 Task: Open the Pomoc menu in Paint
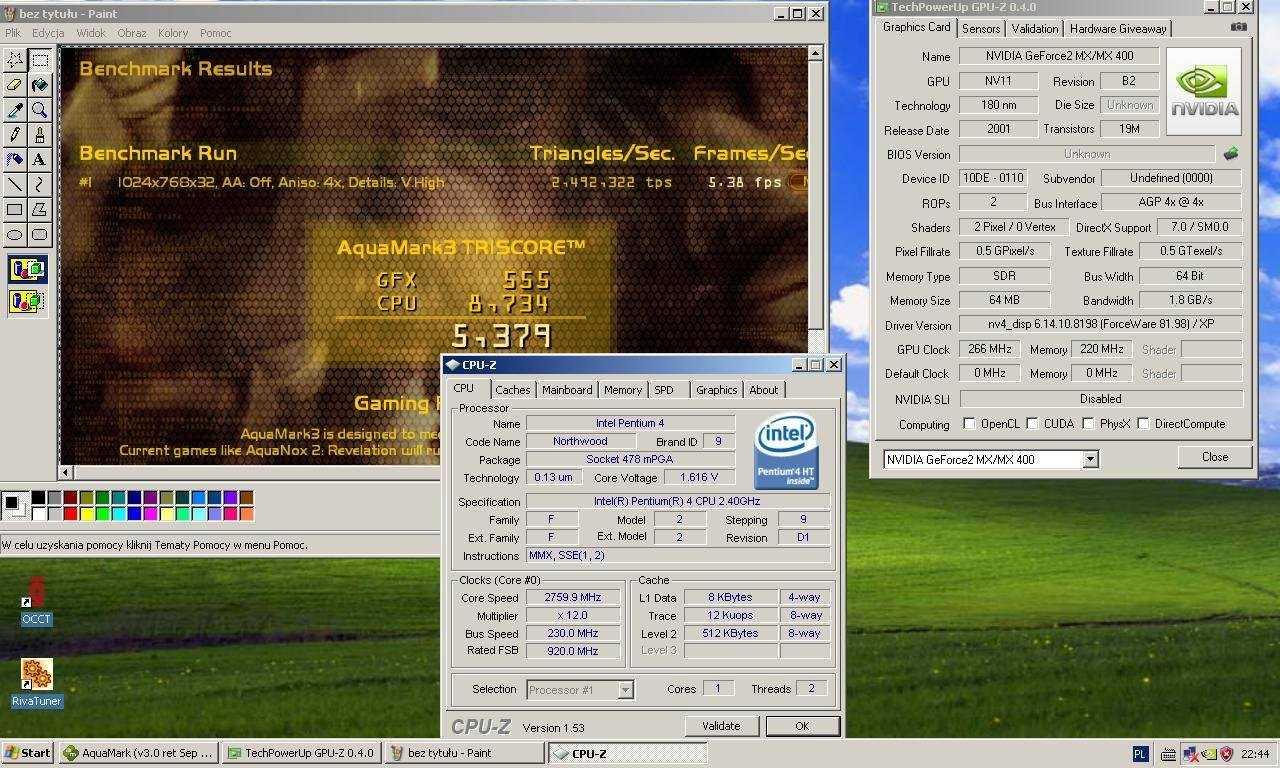pyautogui.click(x=216, y=33)
